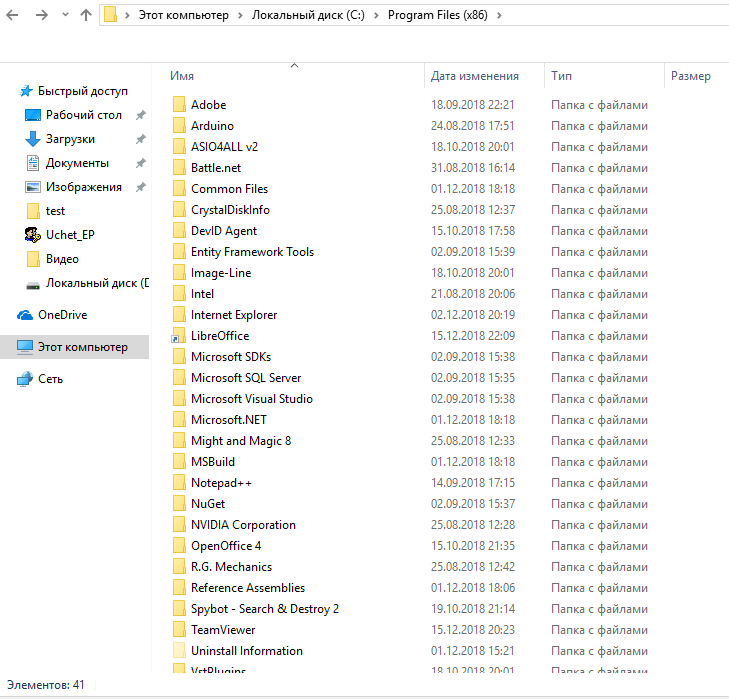
Task: Select the Intel folder icon
Action: [x=179, y=293]
